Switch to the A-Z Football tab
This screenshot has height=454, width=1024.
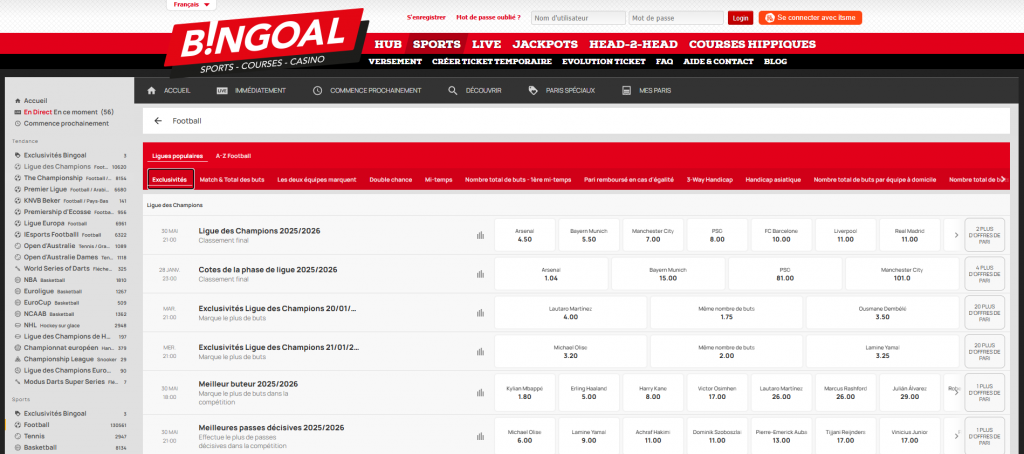coord(233,156)
